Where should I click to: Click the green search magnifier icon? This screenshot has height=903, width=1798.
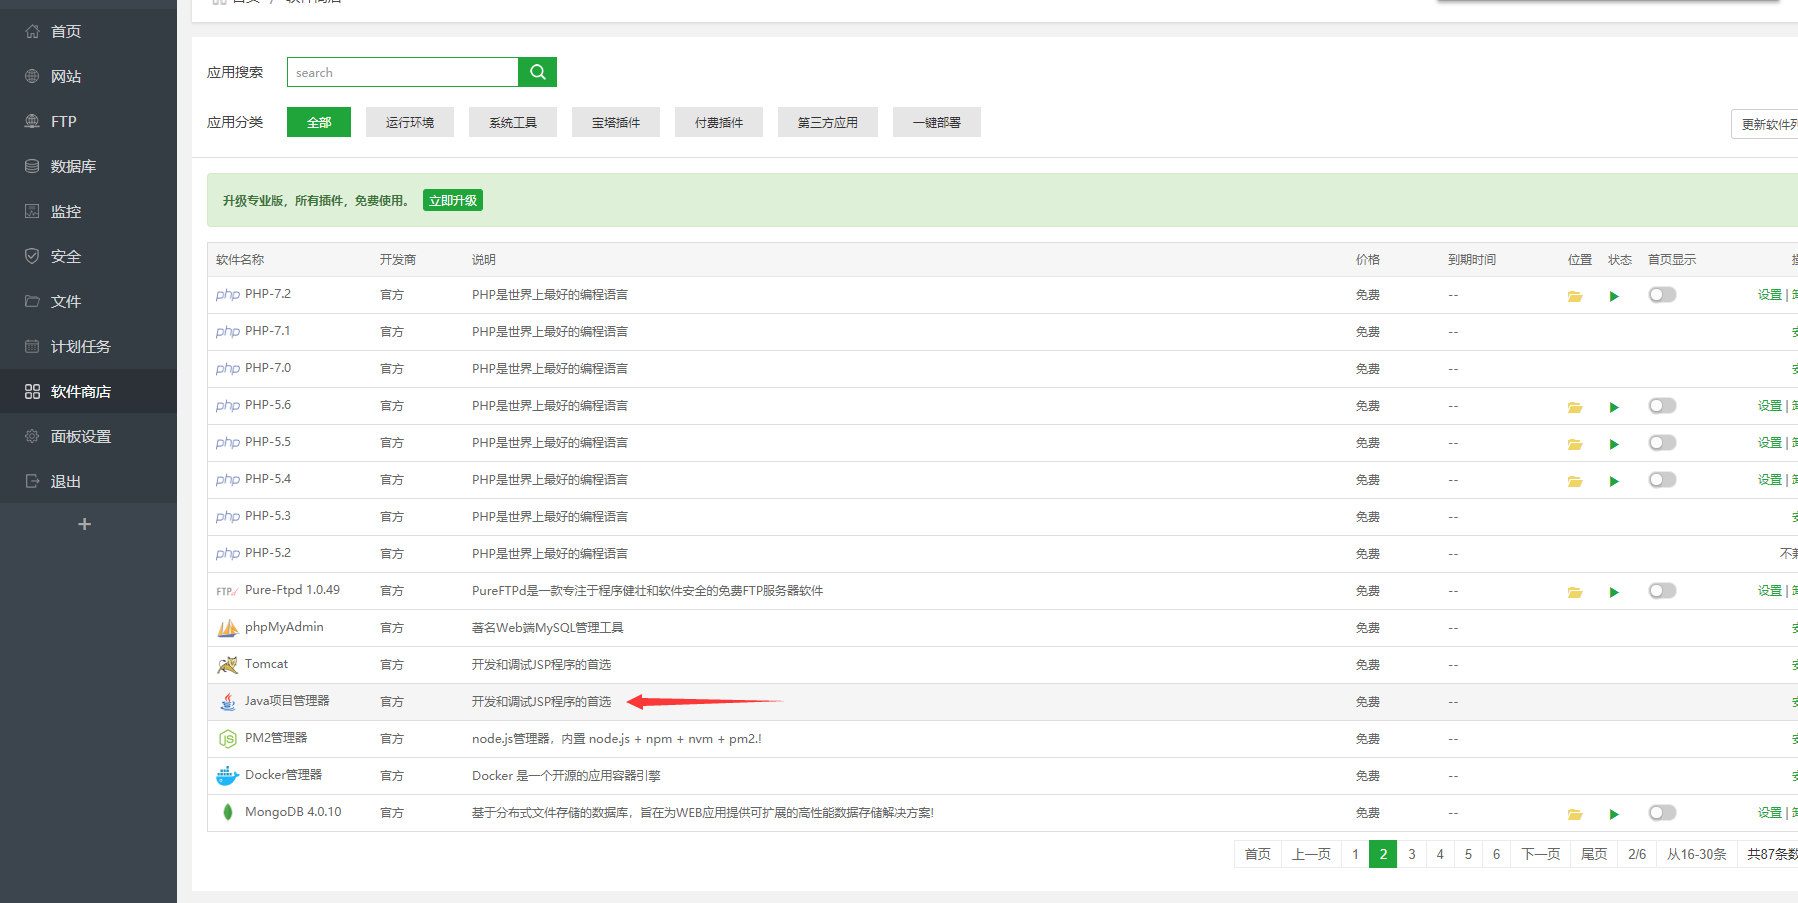[x=537, y=72]
